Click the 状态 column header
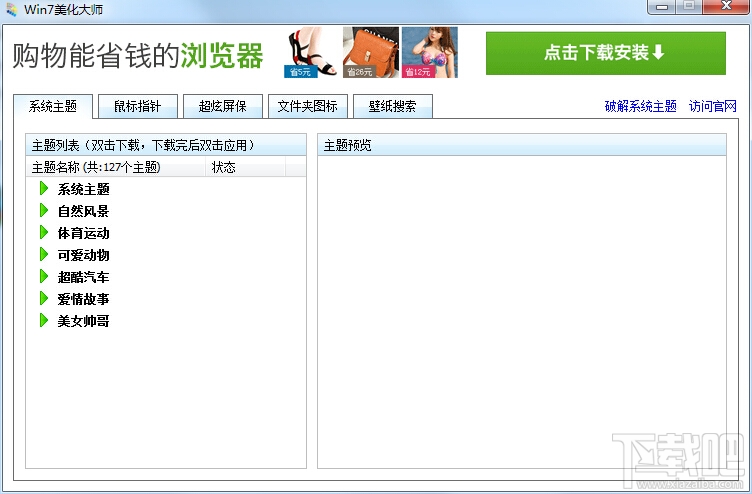The height and width of the screenshot is (494, 752). (246, 167)
